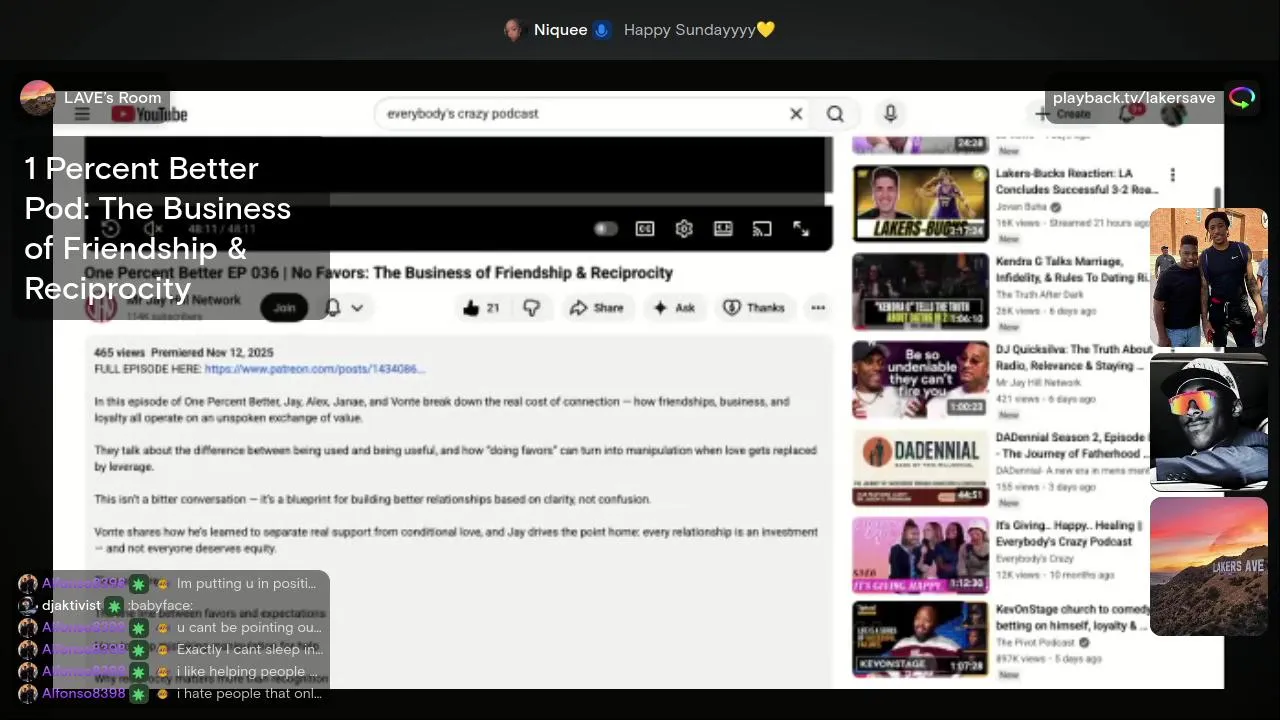Click the magnifier search button
Viewport: 1280px width, 720px height.
[835, 114]
